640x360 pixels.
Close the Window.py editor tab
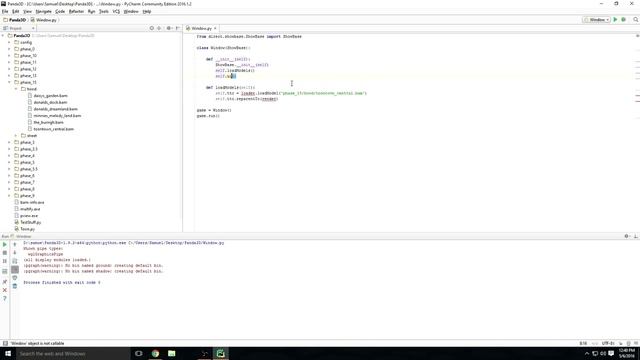[x=215, y=28]
